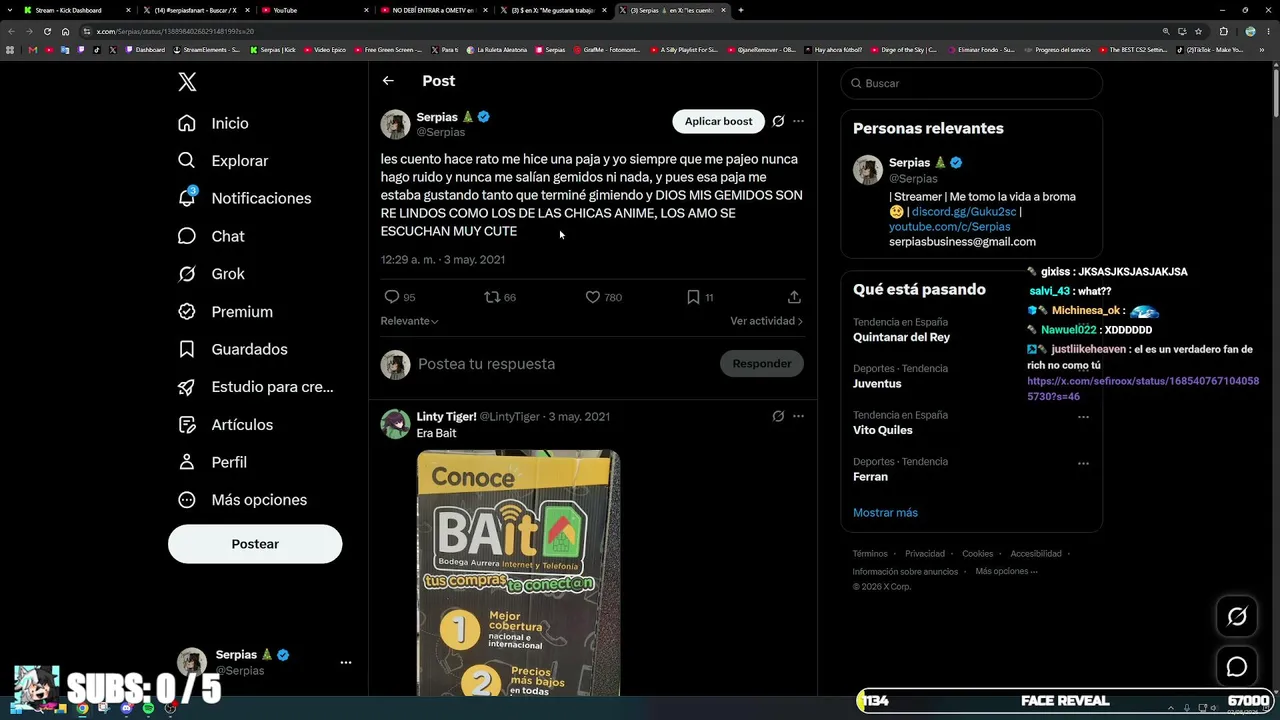This screenshot has height=720, width=1280.
Task: Open the floating messages button
Action: [x=1237, y=667]
